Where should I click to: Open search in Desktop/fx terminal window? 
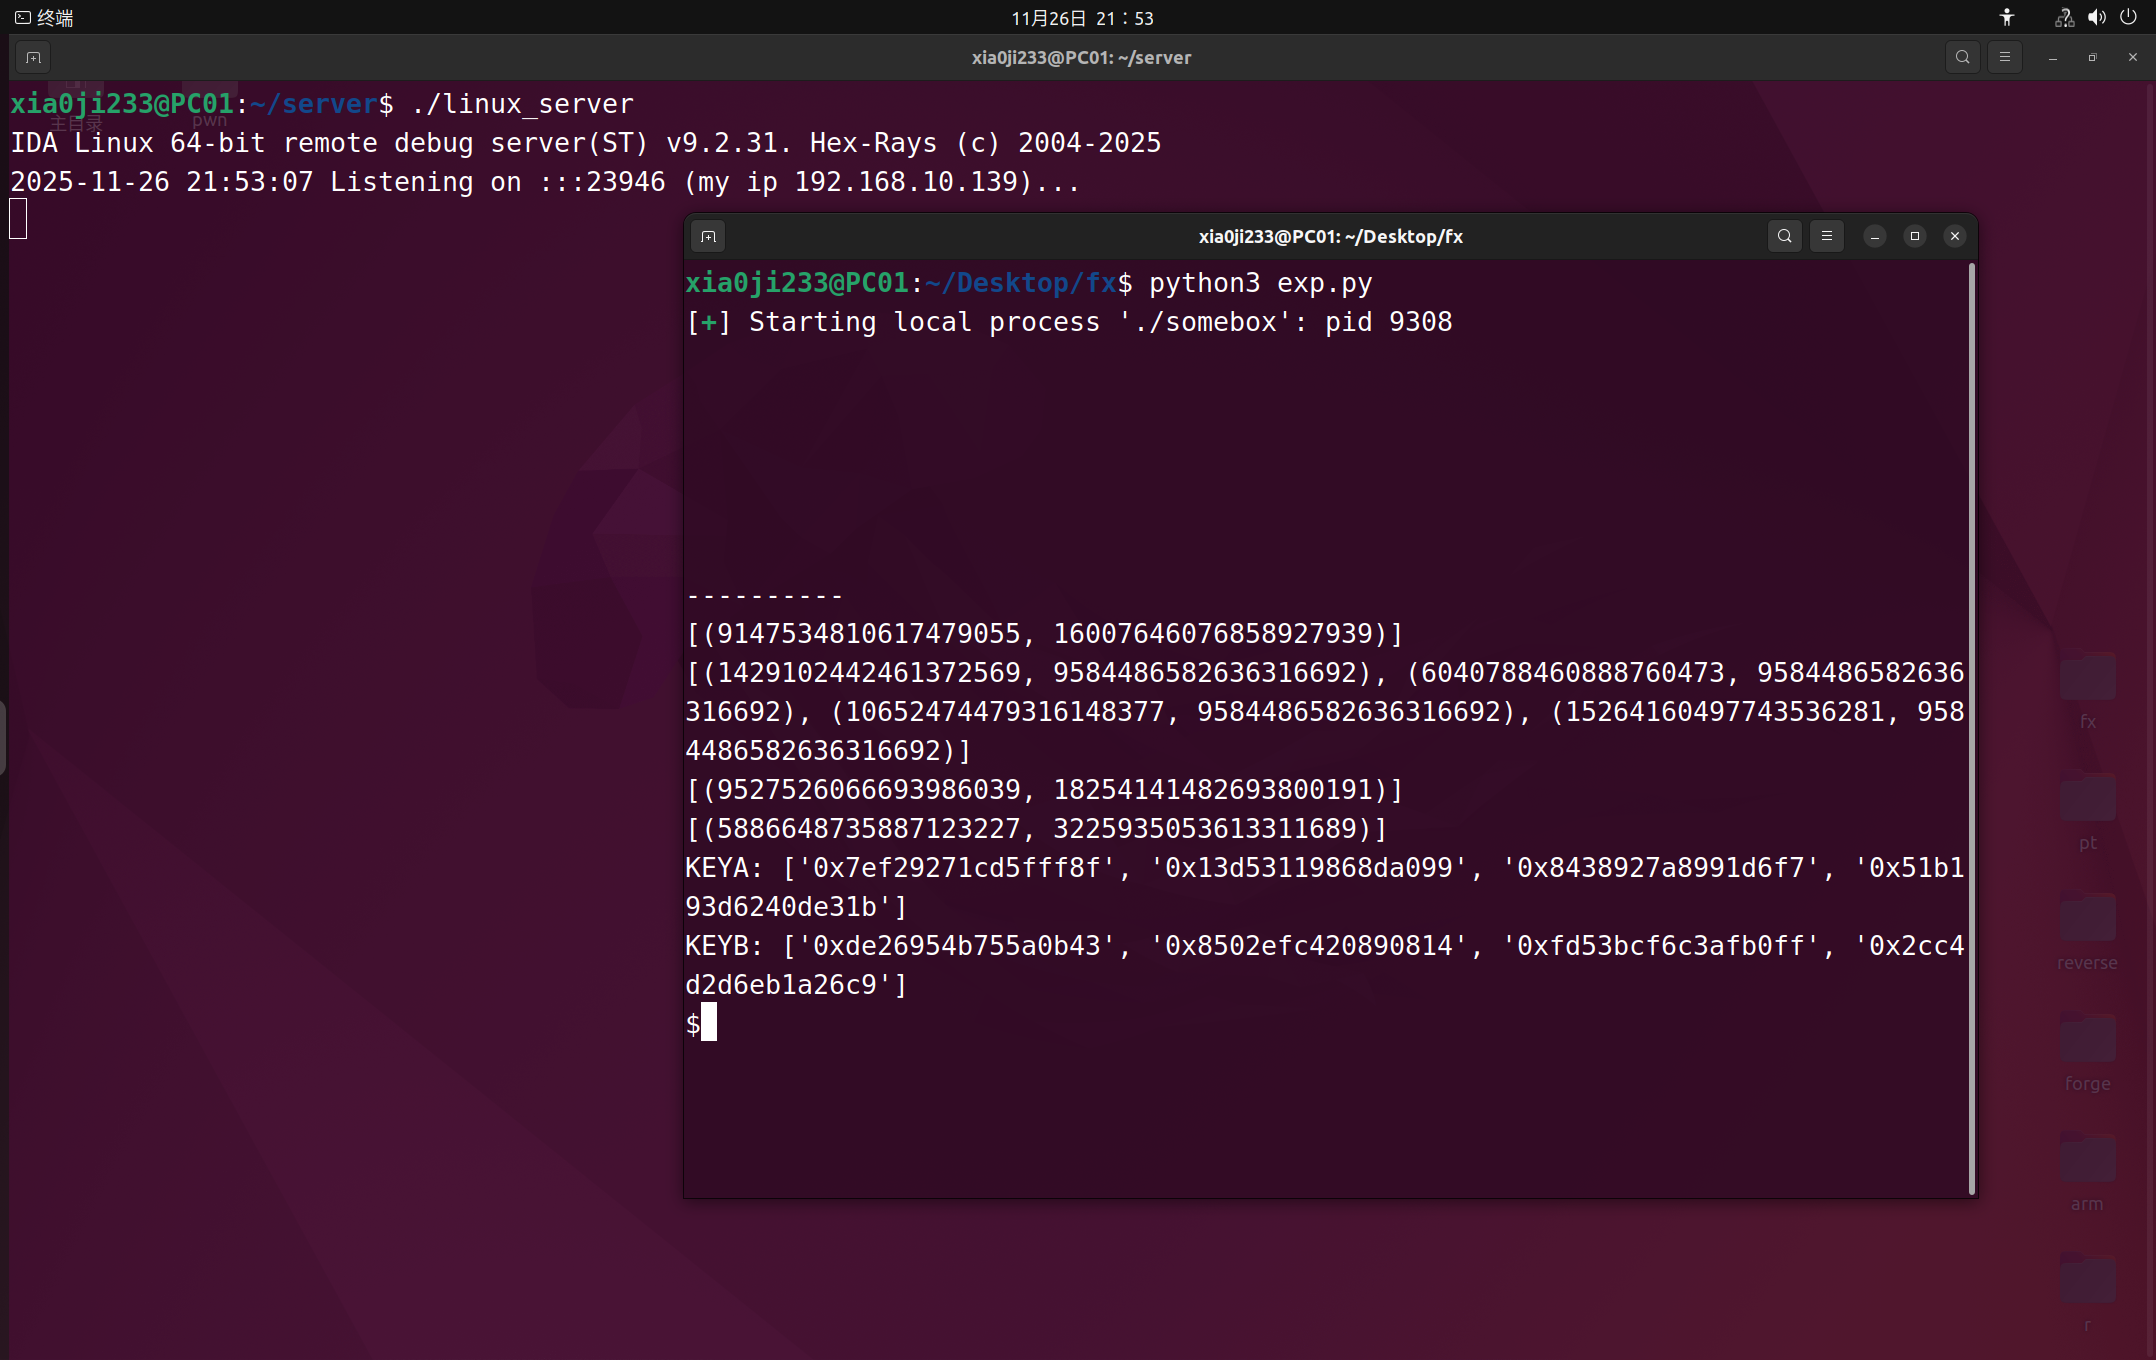point(1784,237)
